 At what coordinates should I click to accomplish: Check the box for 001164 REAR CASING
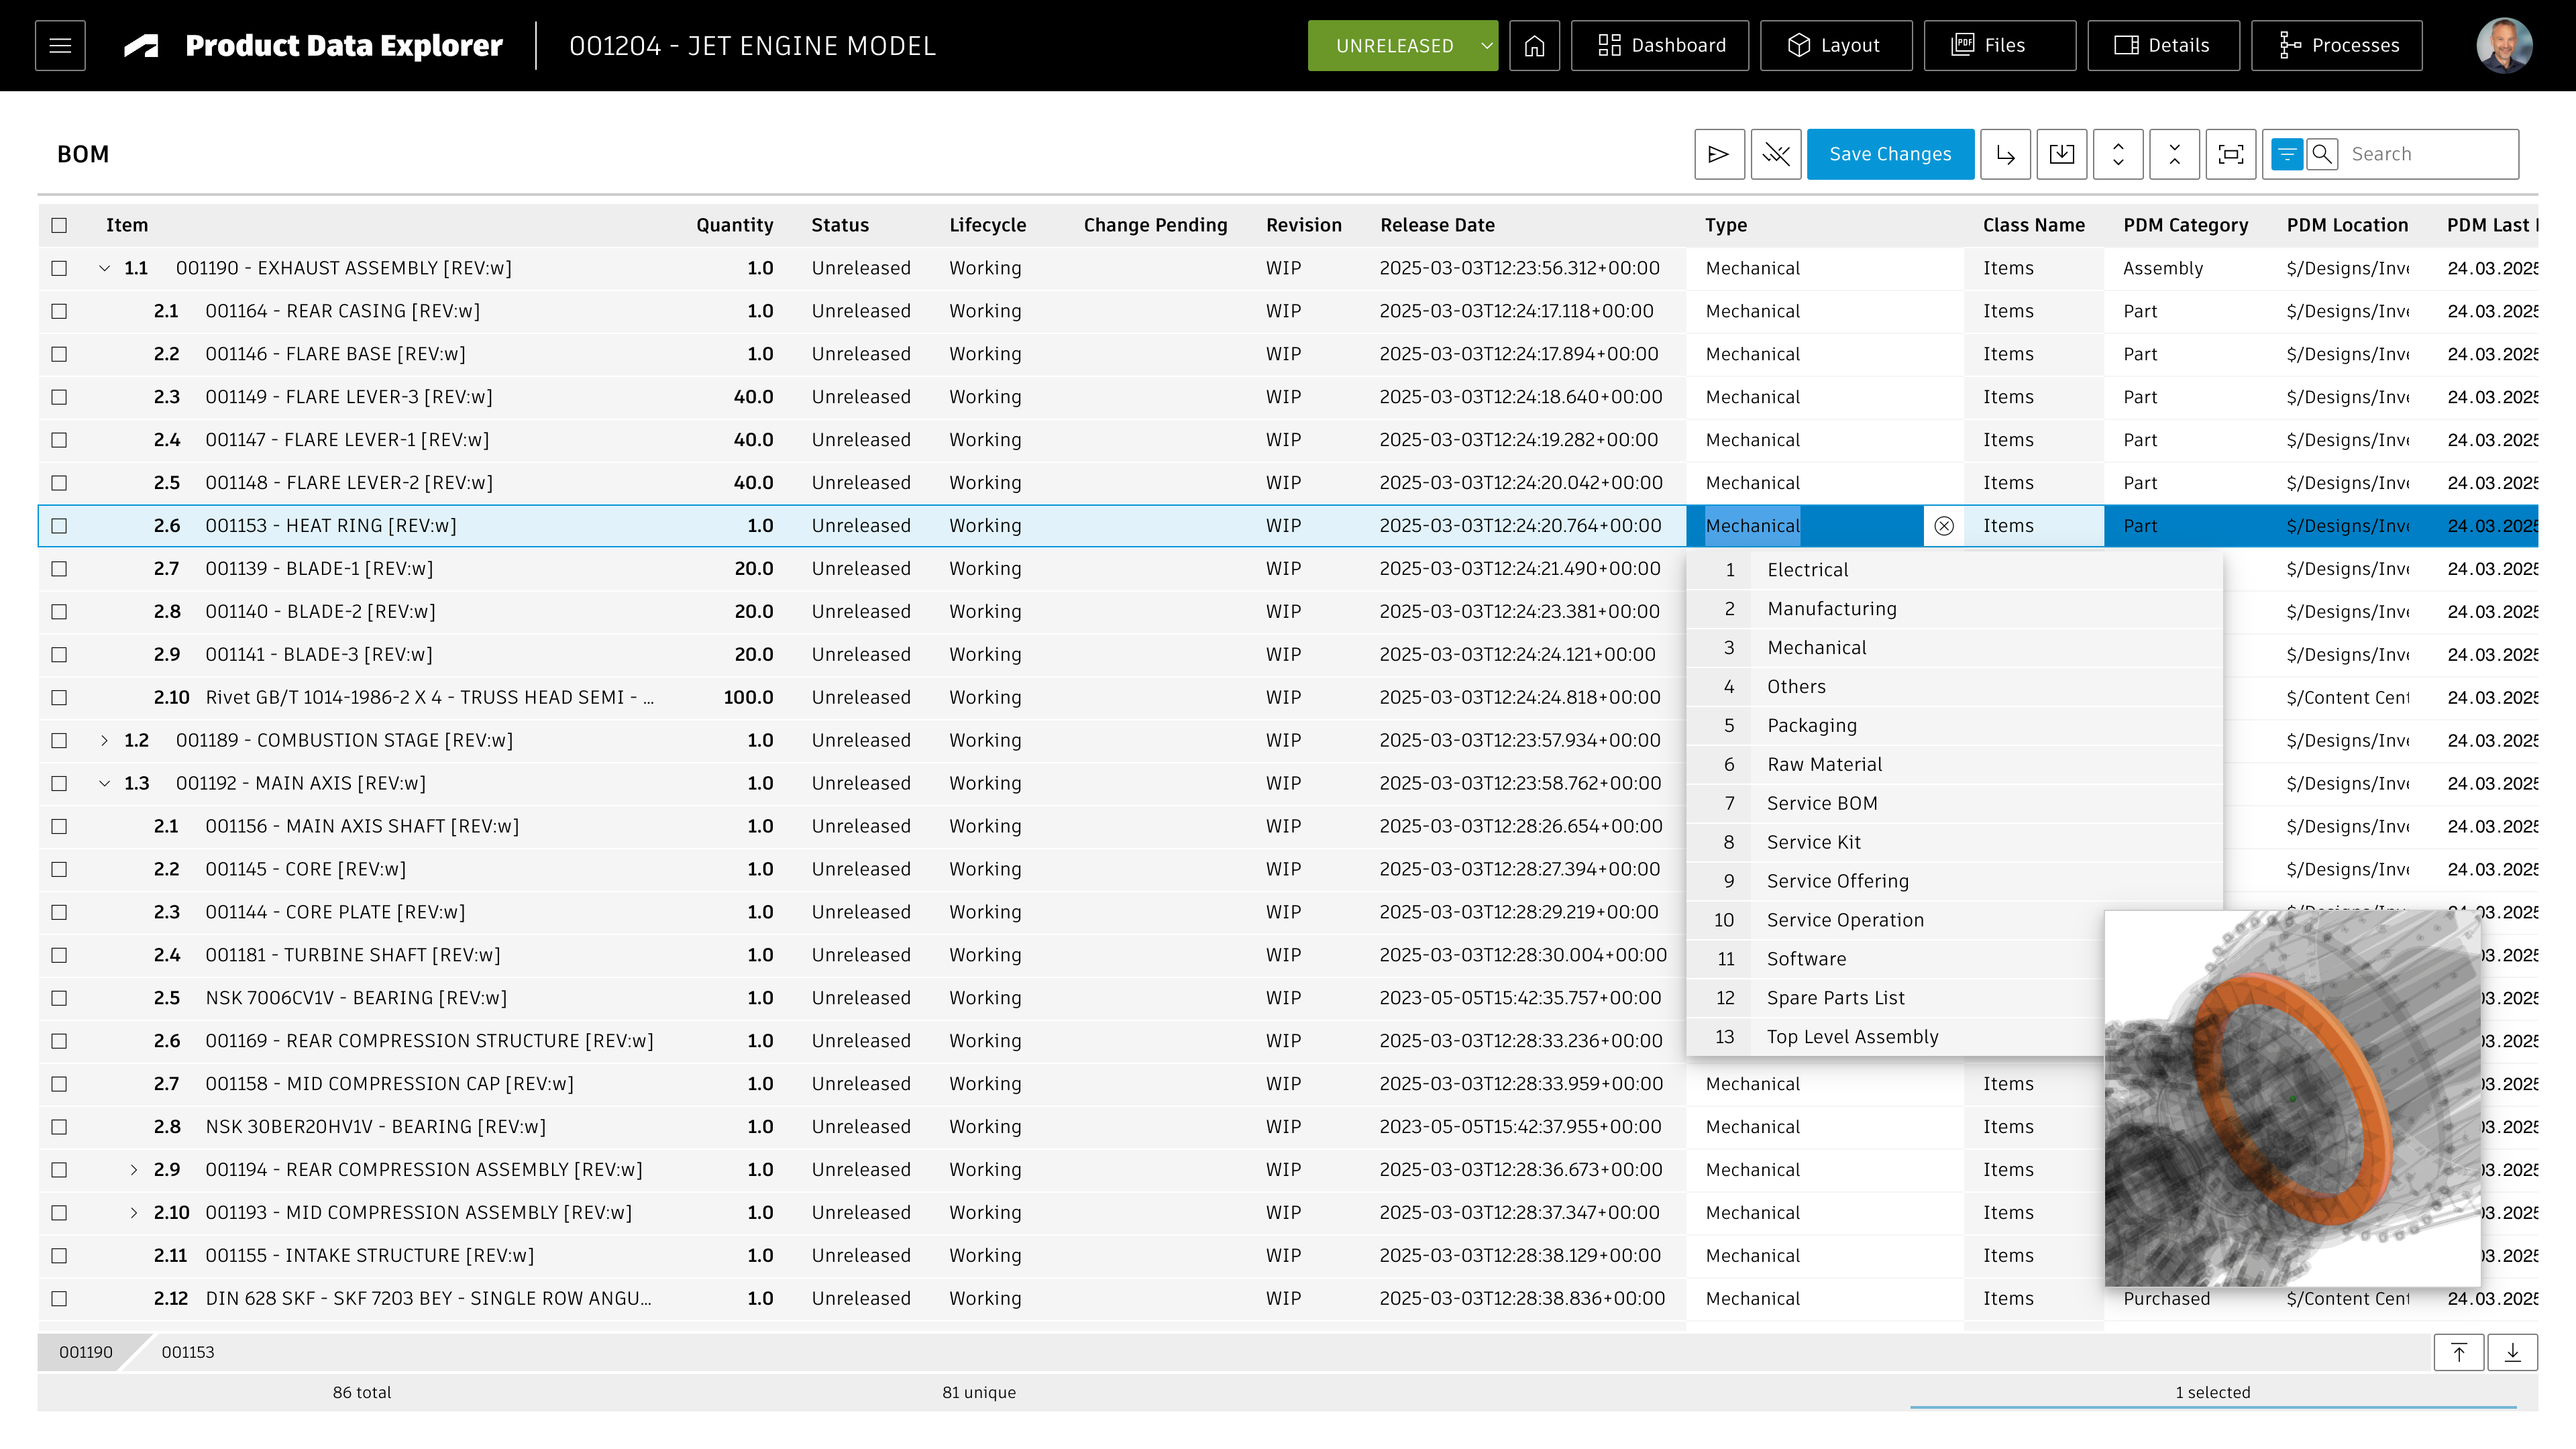(59, 311)
